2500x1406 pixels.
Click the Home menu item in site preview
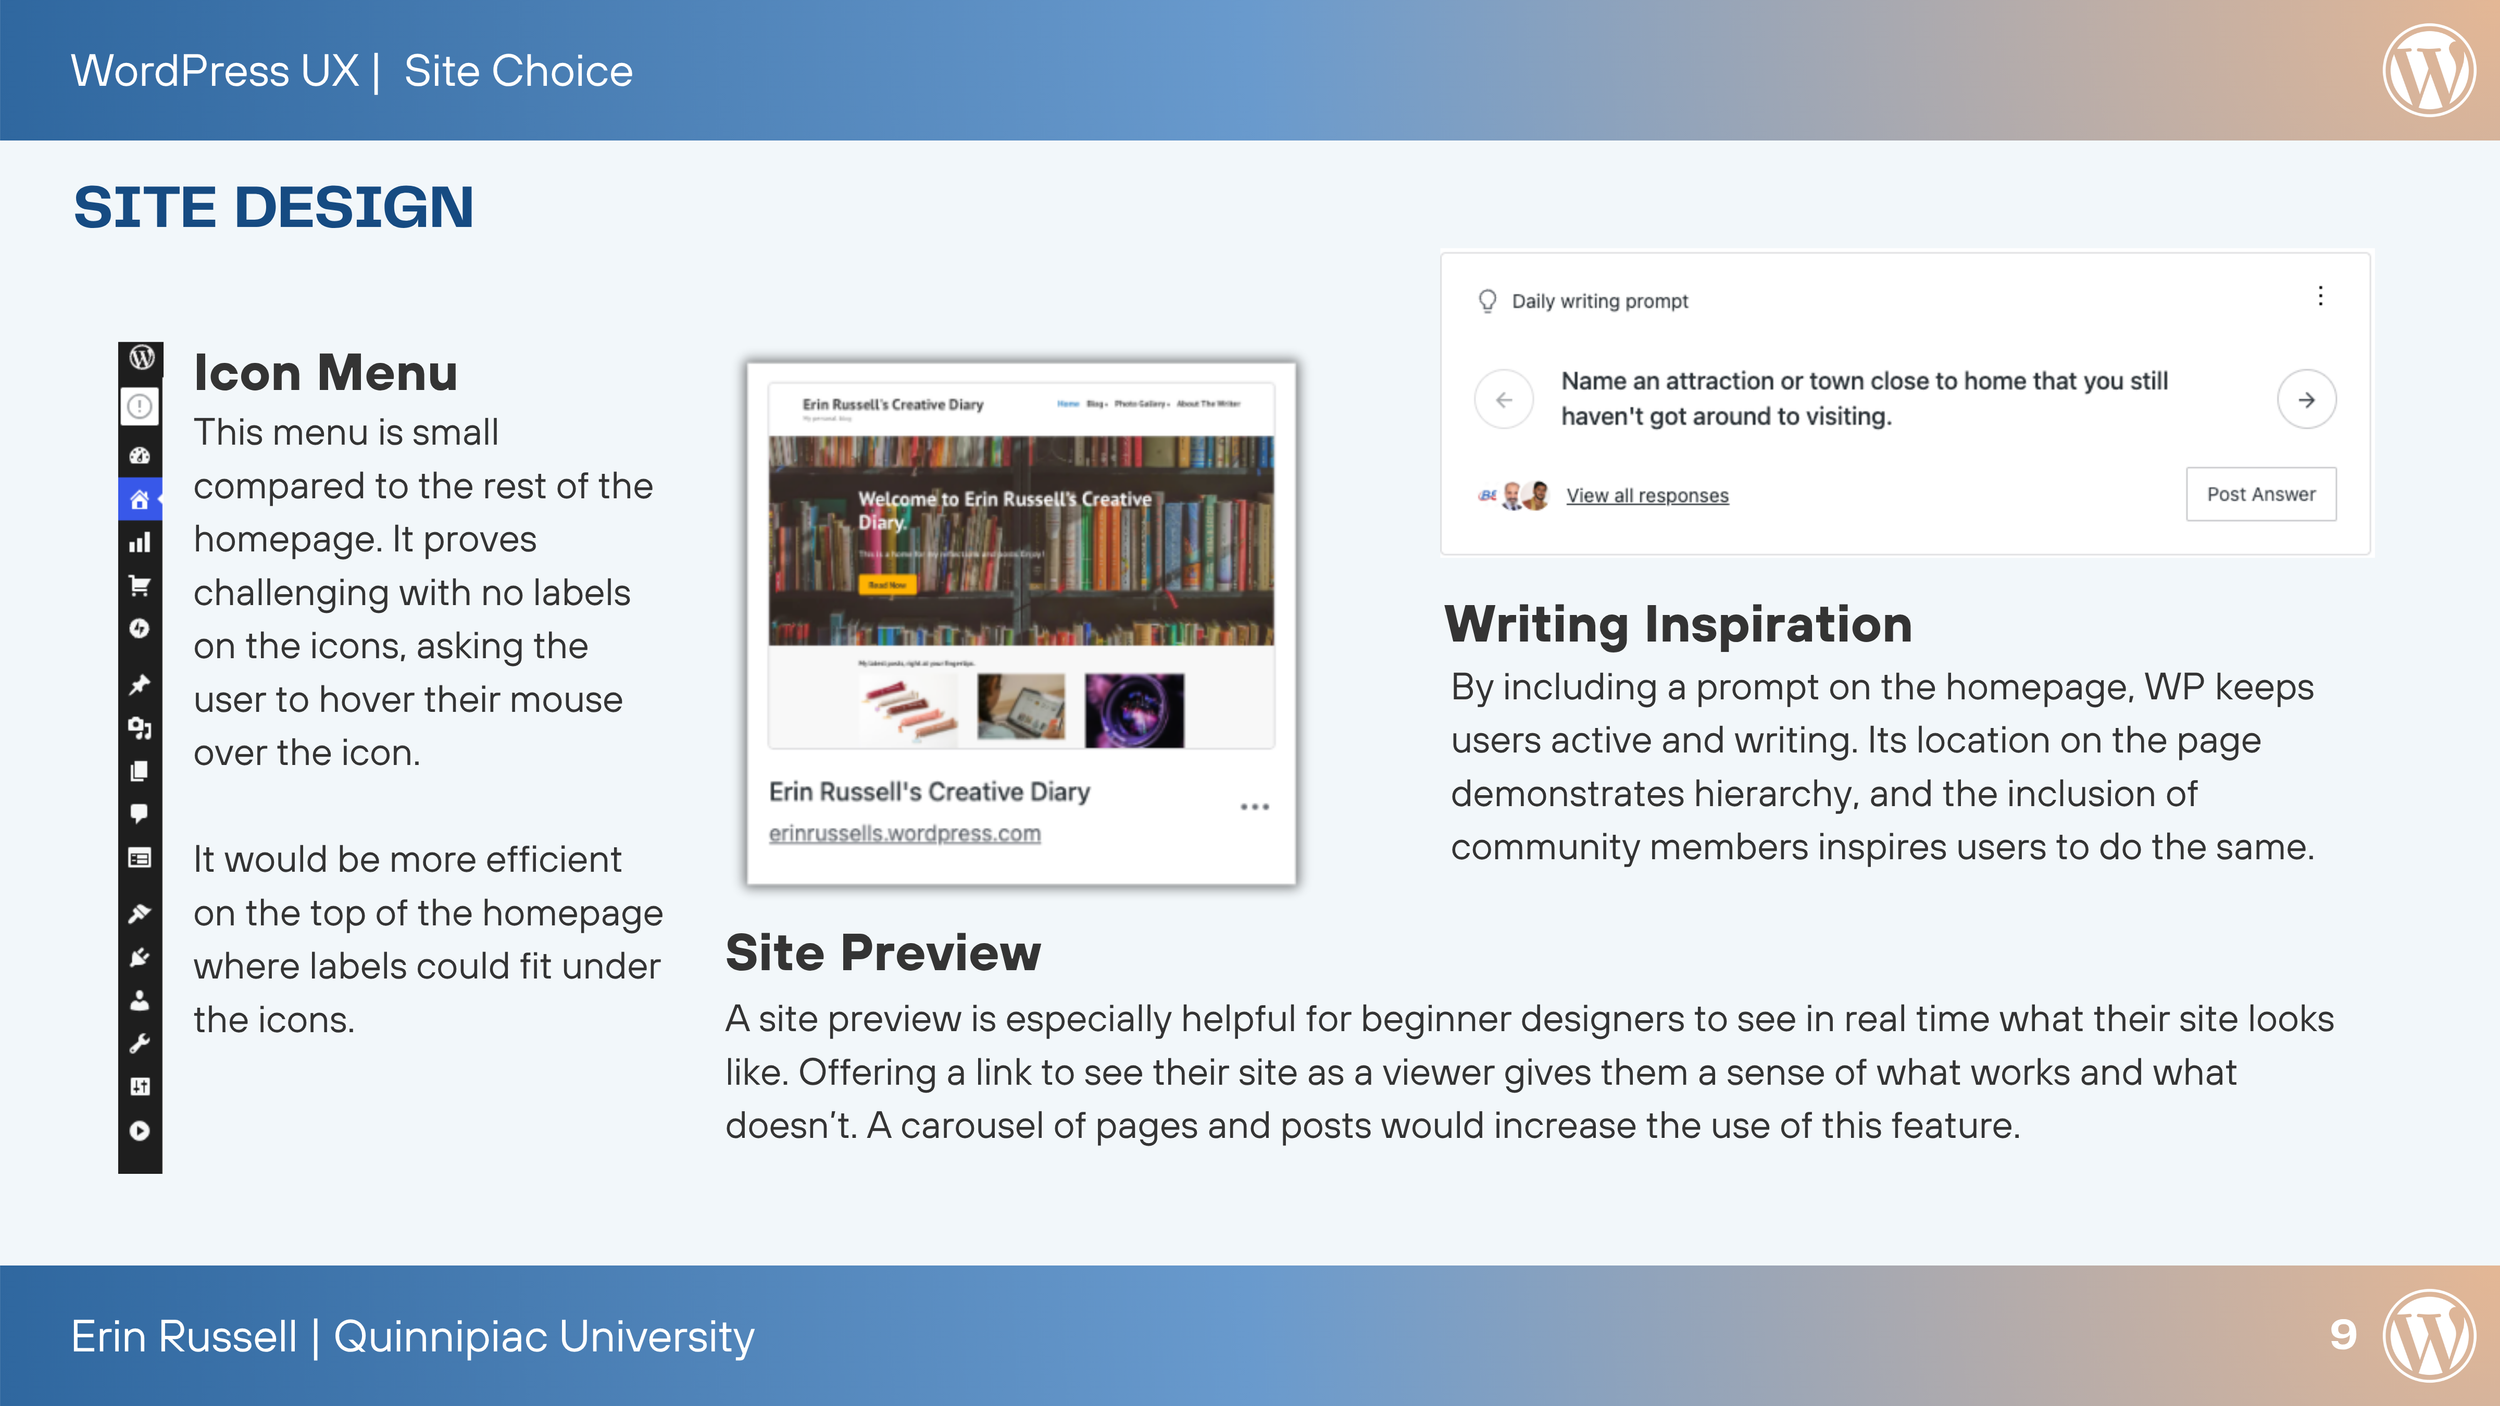pos(1068,404)
